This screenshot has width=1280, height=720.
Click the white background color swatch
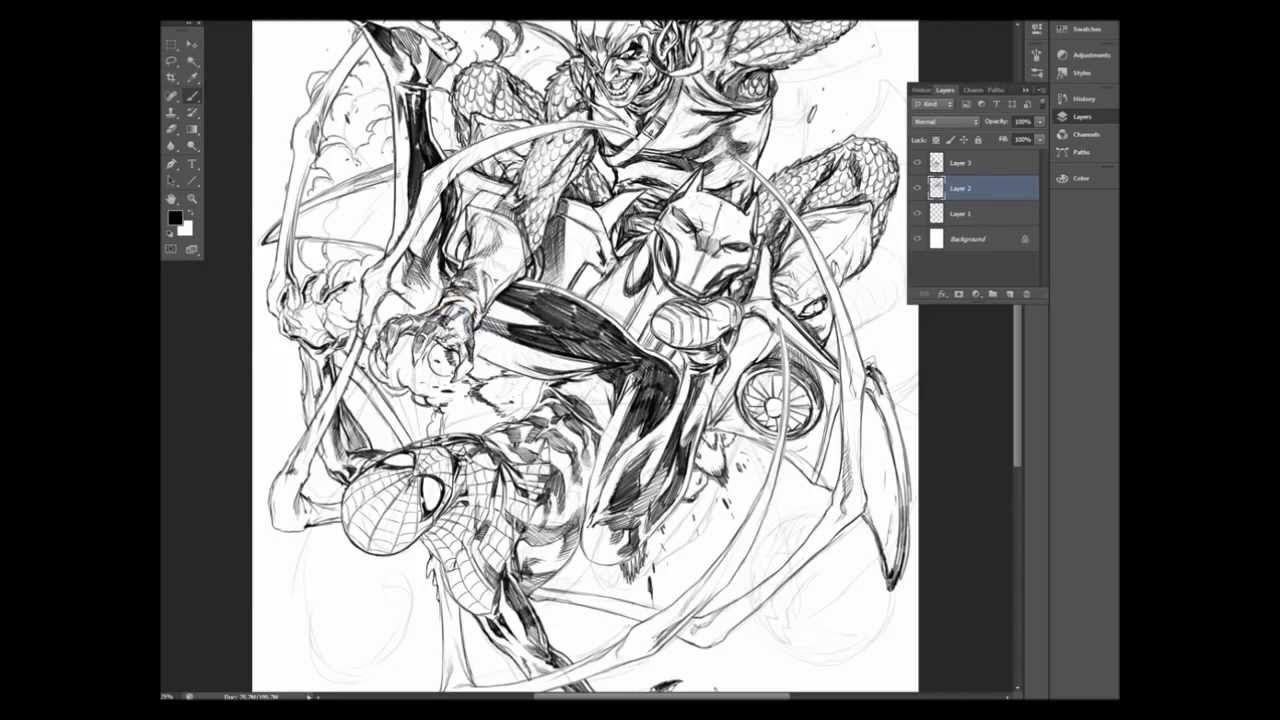[187, 230]
